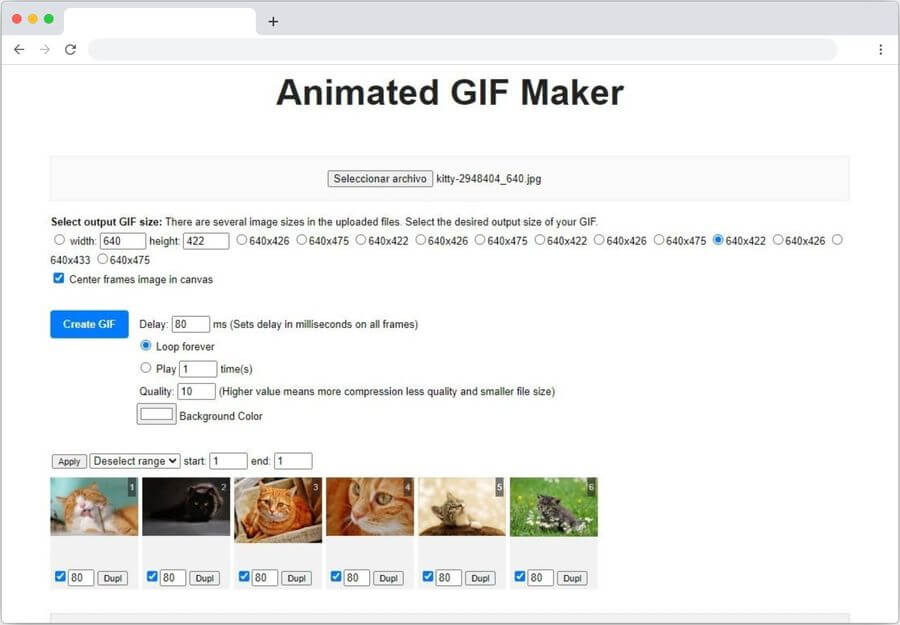
Task: Click the kitty-2948404_640.jpg file name
Action: coord(488,178)
